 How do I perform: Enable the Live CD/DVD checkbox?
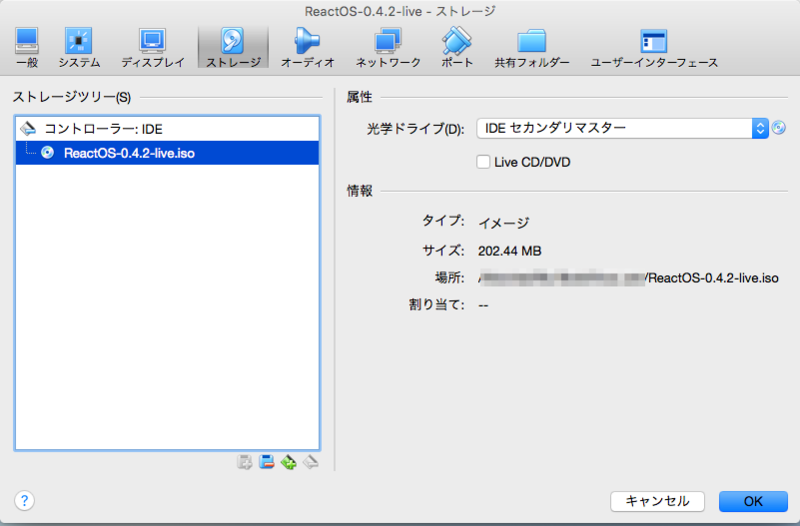tap(483, 162)
